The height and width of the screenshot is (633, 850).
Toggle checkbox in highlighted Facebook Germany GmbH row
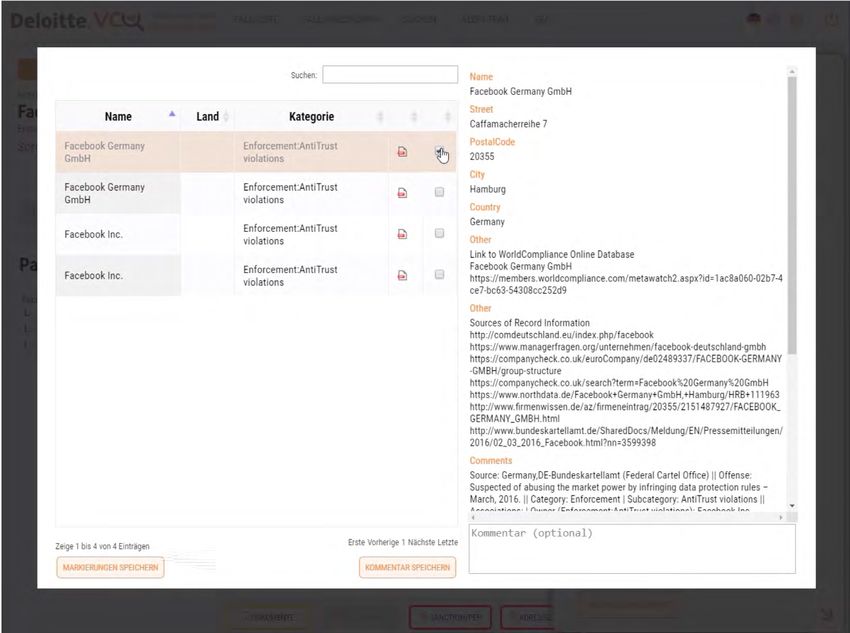439,151
